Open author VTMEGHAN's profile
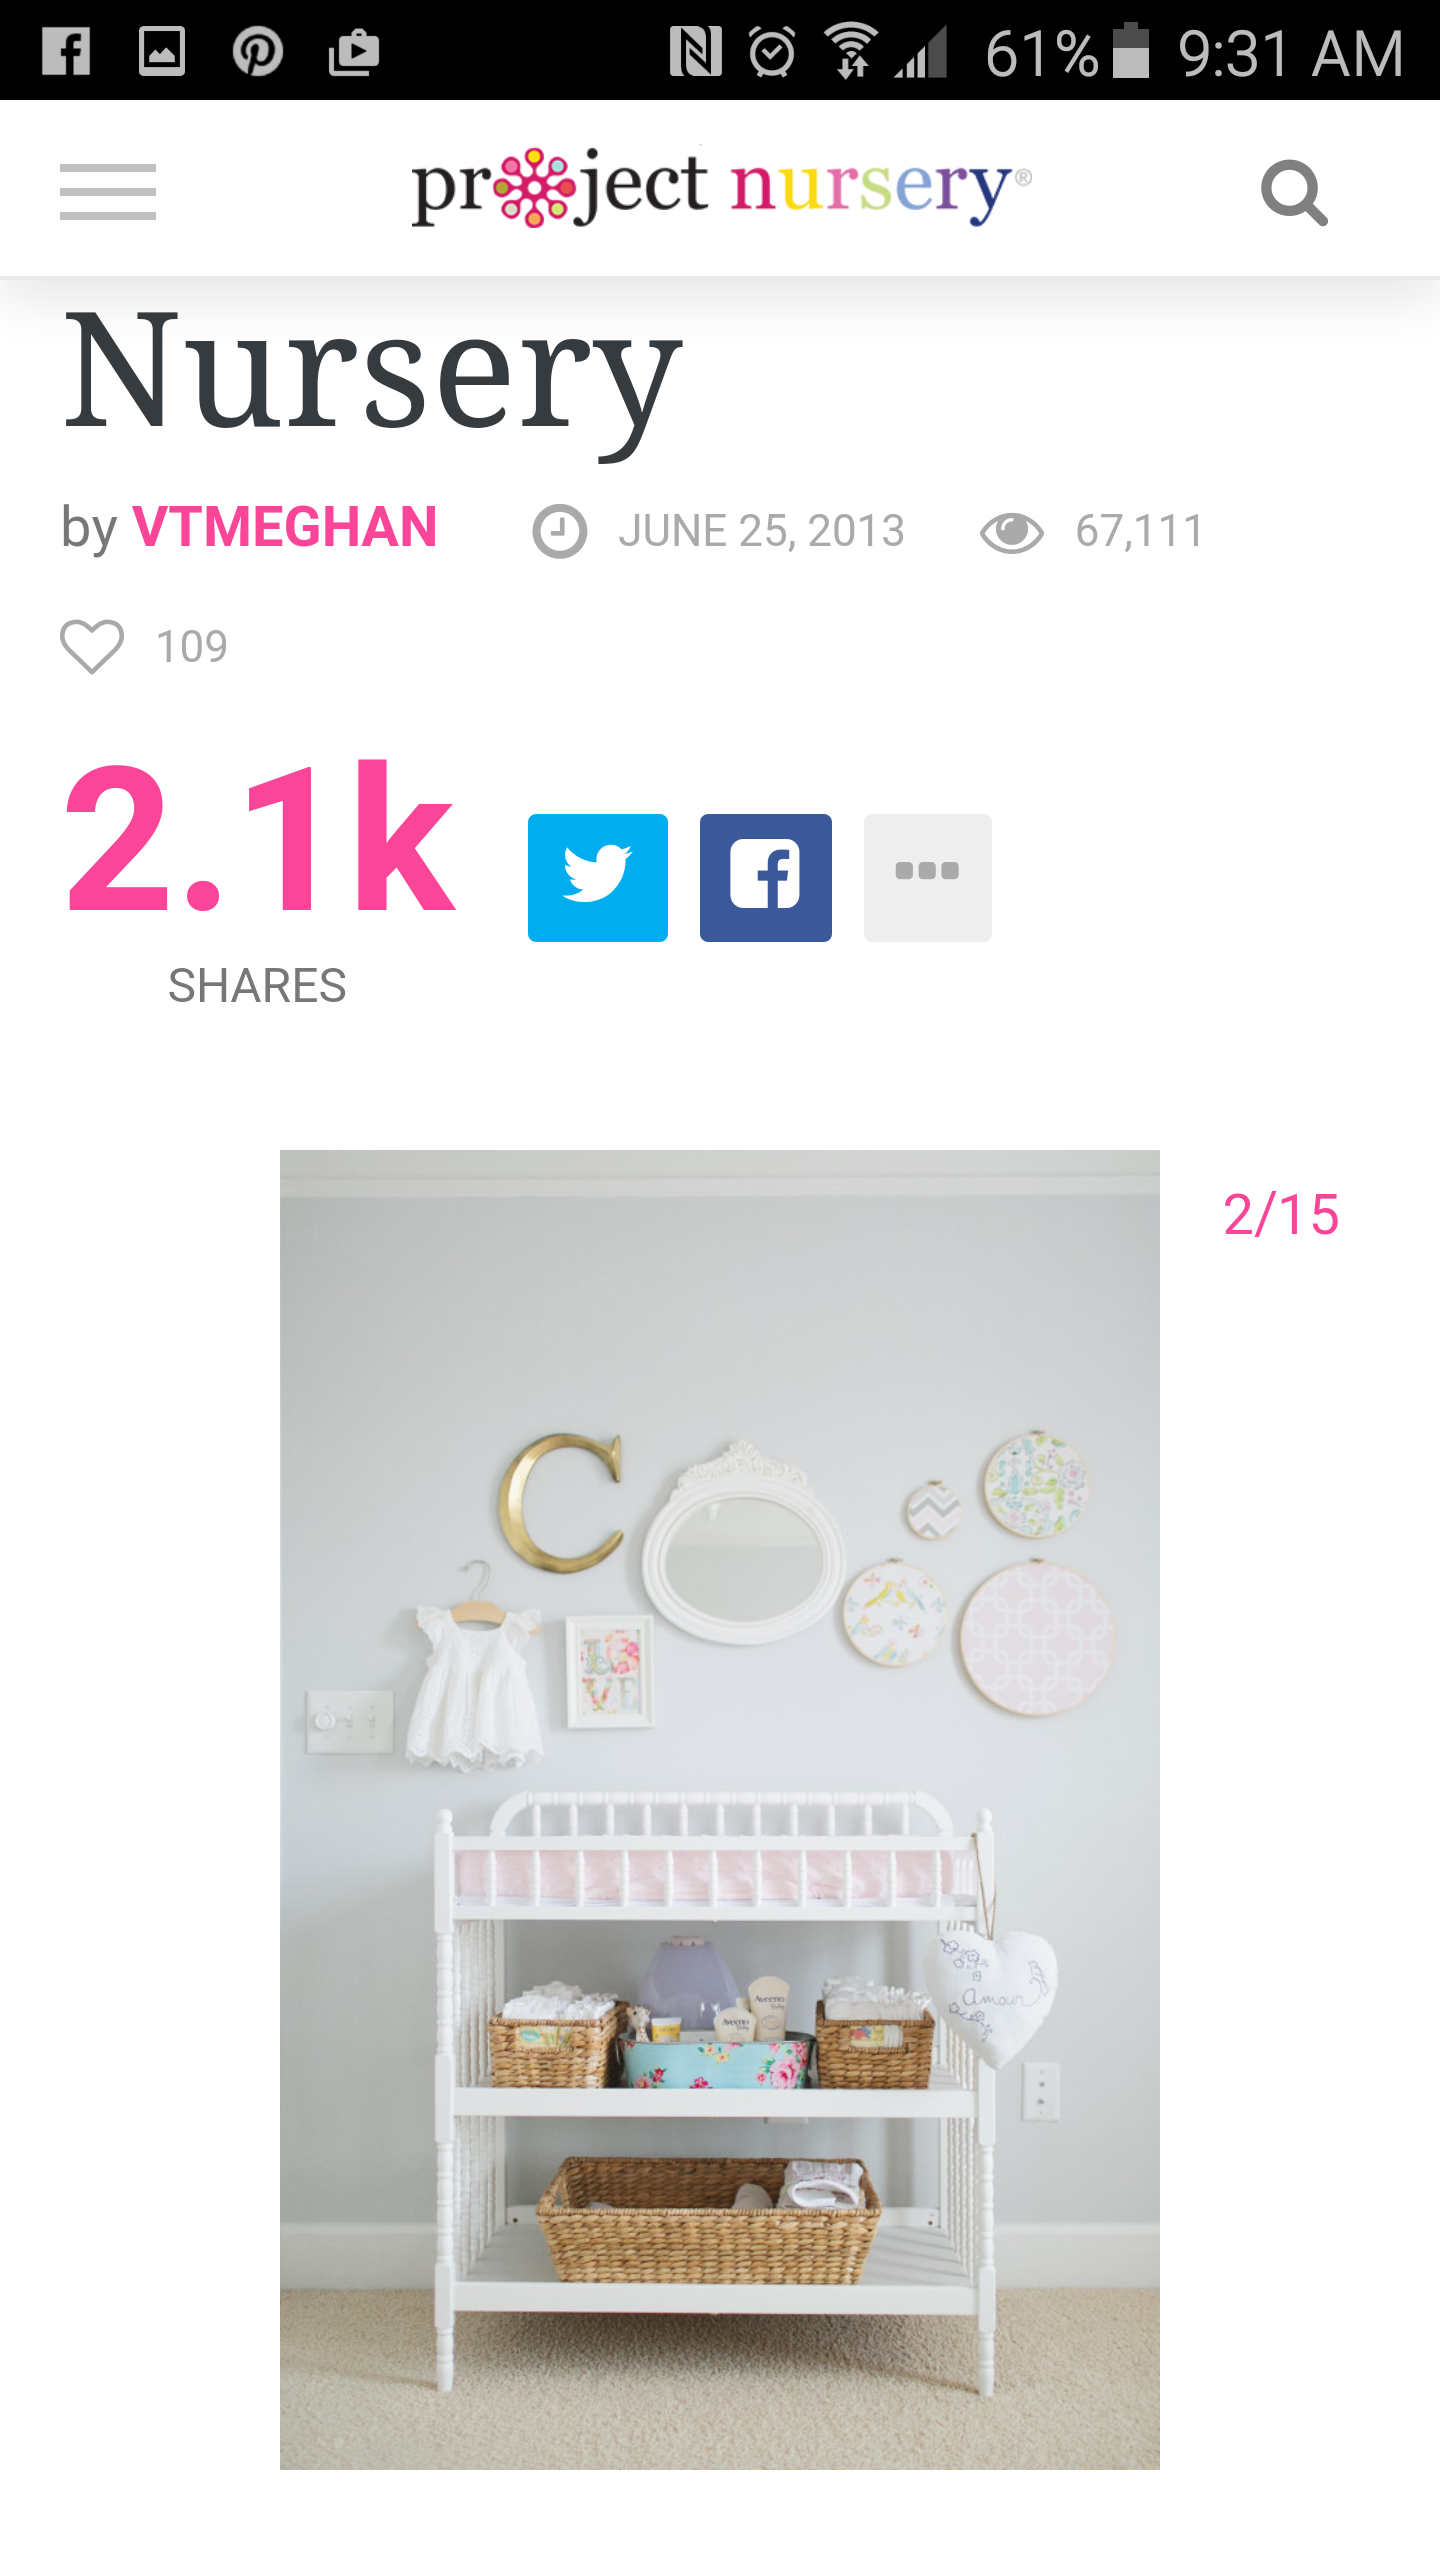Image resolution: width=1440 pixels, height=2560 pixels. click(x=284, y=527)
